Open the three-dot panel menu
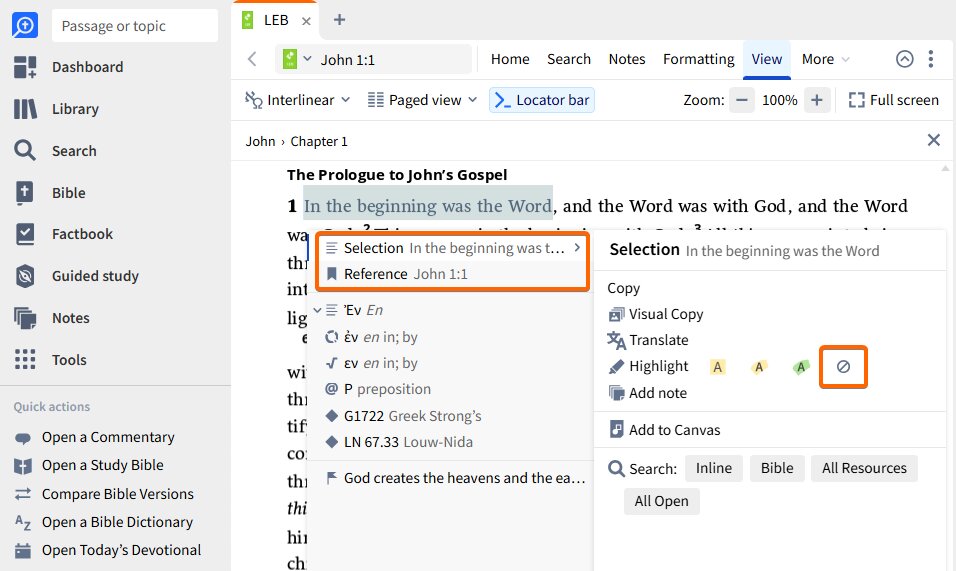956x571 pixels. (930, 59)
